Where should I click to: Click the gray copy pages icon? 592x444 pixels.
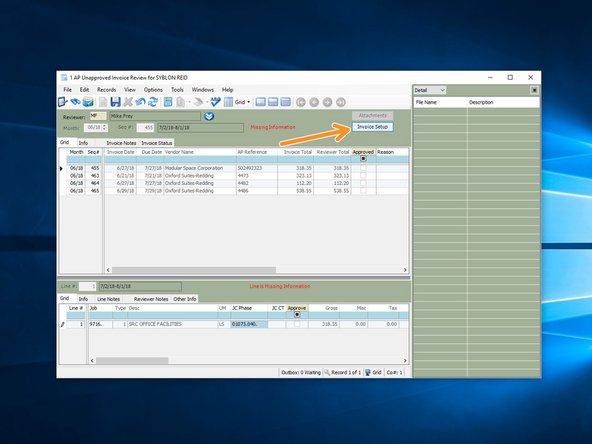(180, 102)
